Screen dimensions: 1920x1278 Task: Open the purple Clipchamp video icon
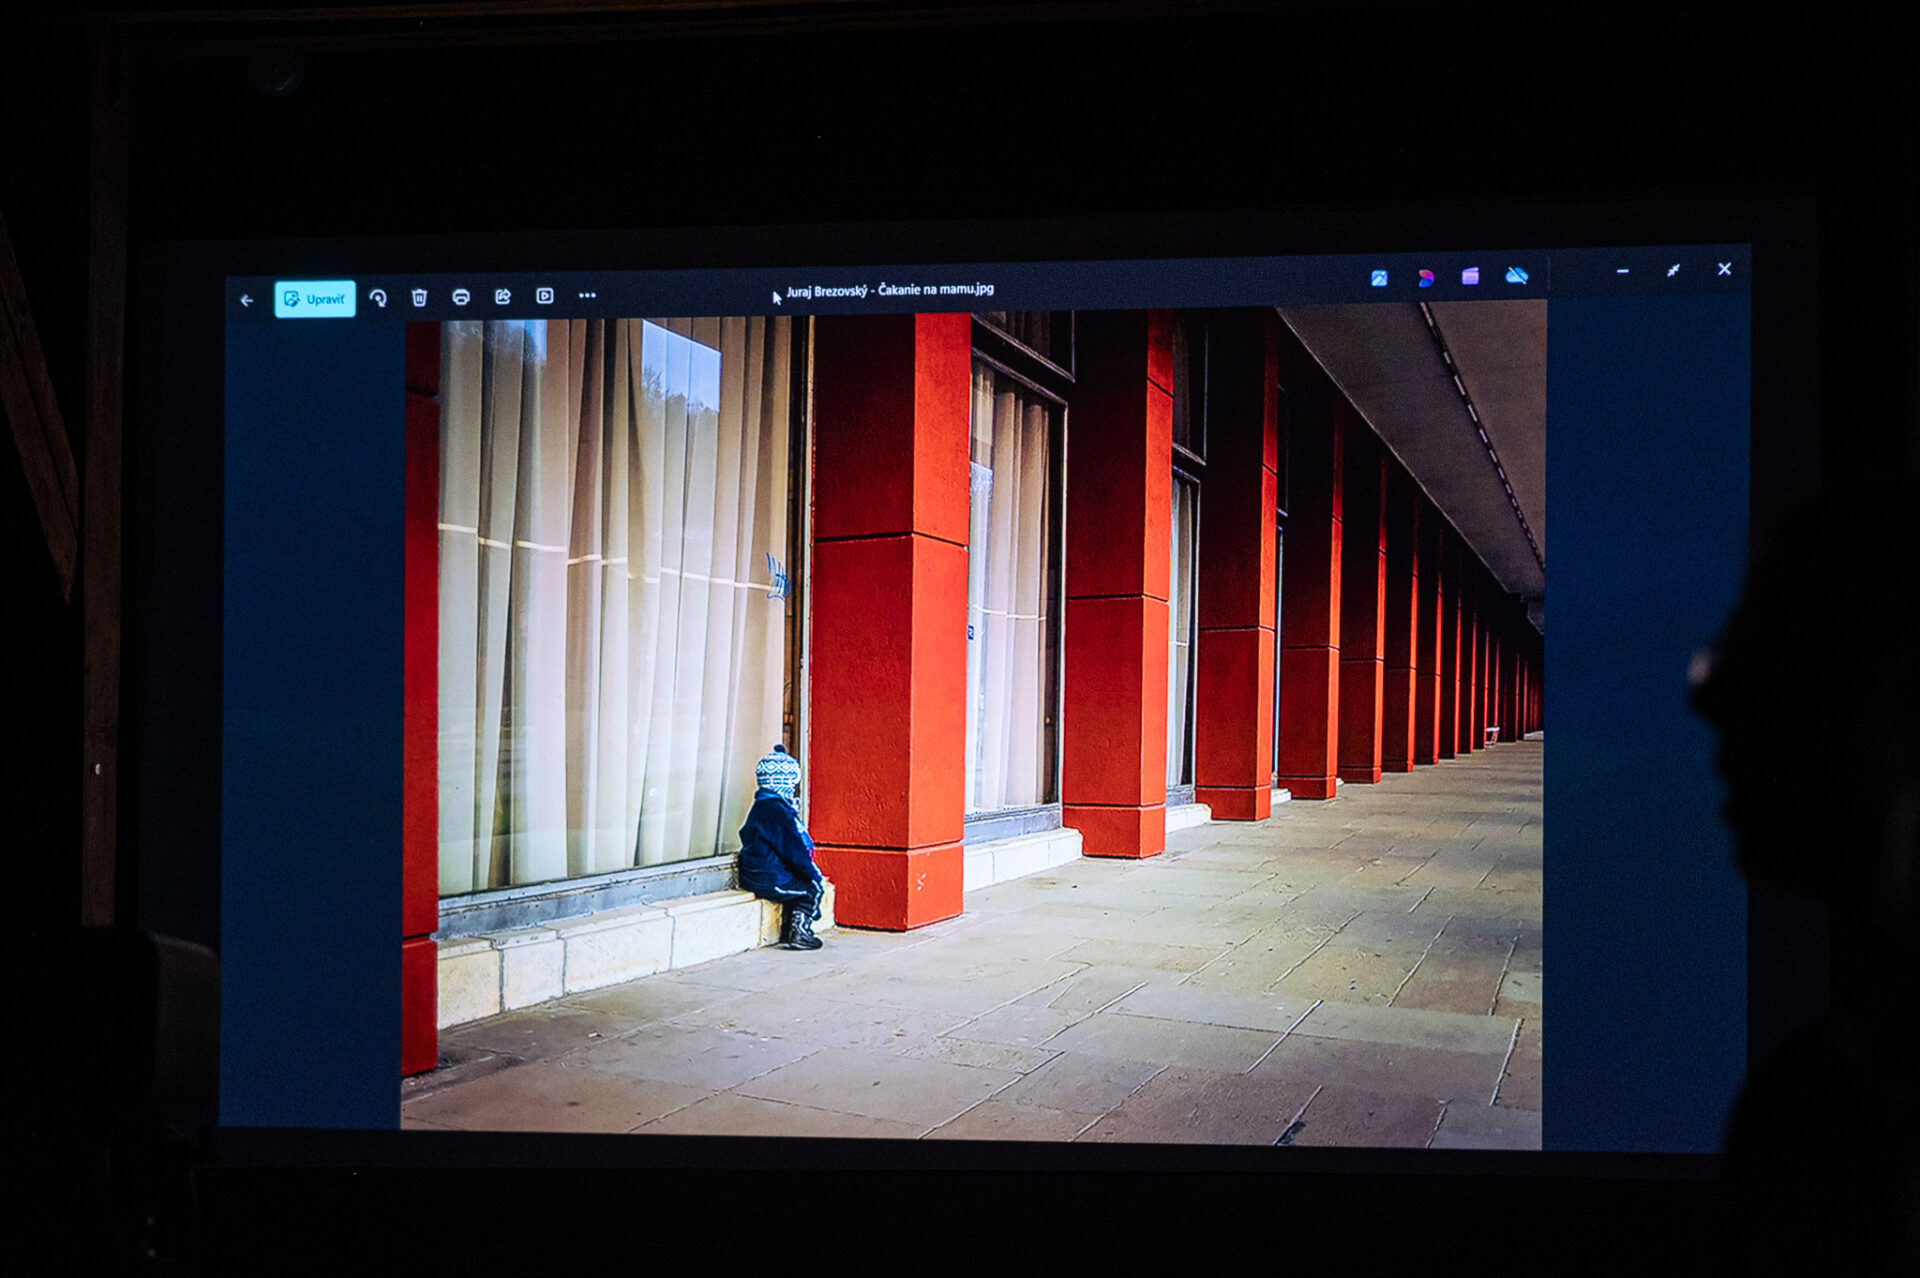[1470, 276]
